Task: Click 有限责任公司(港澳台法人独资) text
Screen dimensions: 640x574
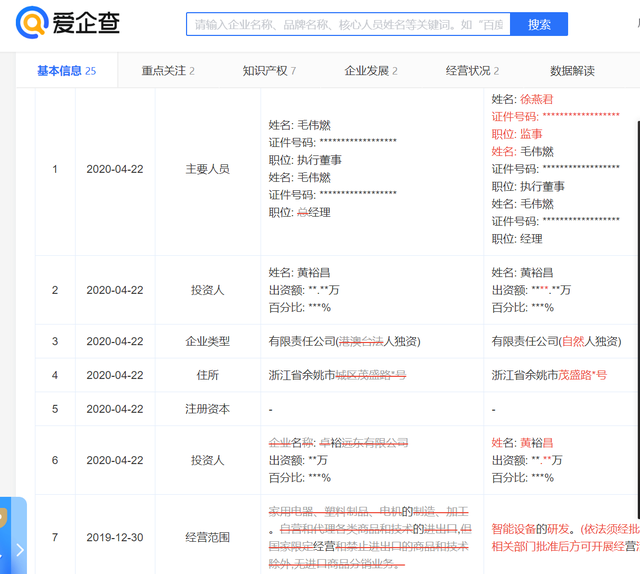Action: tap(344, 341)
